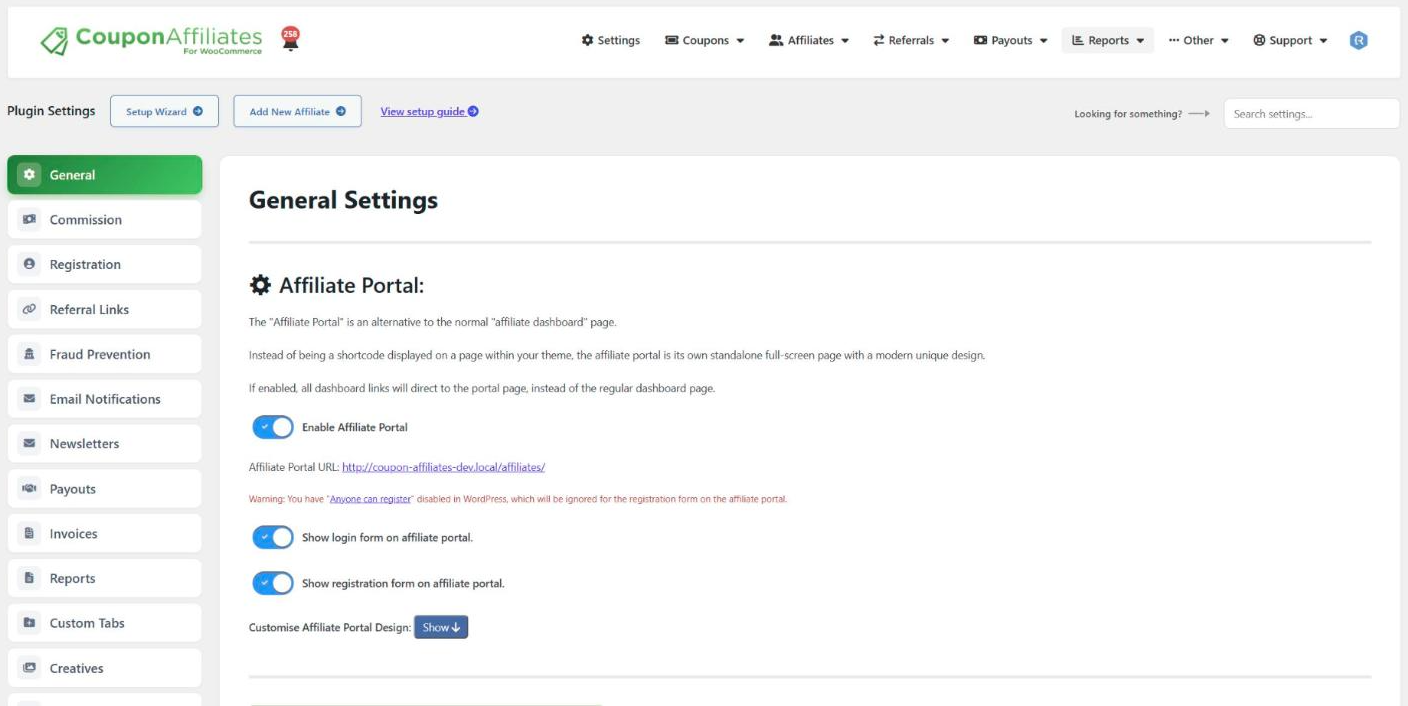Open Settings in the top navigation

click(x=610, y=40)
